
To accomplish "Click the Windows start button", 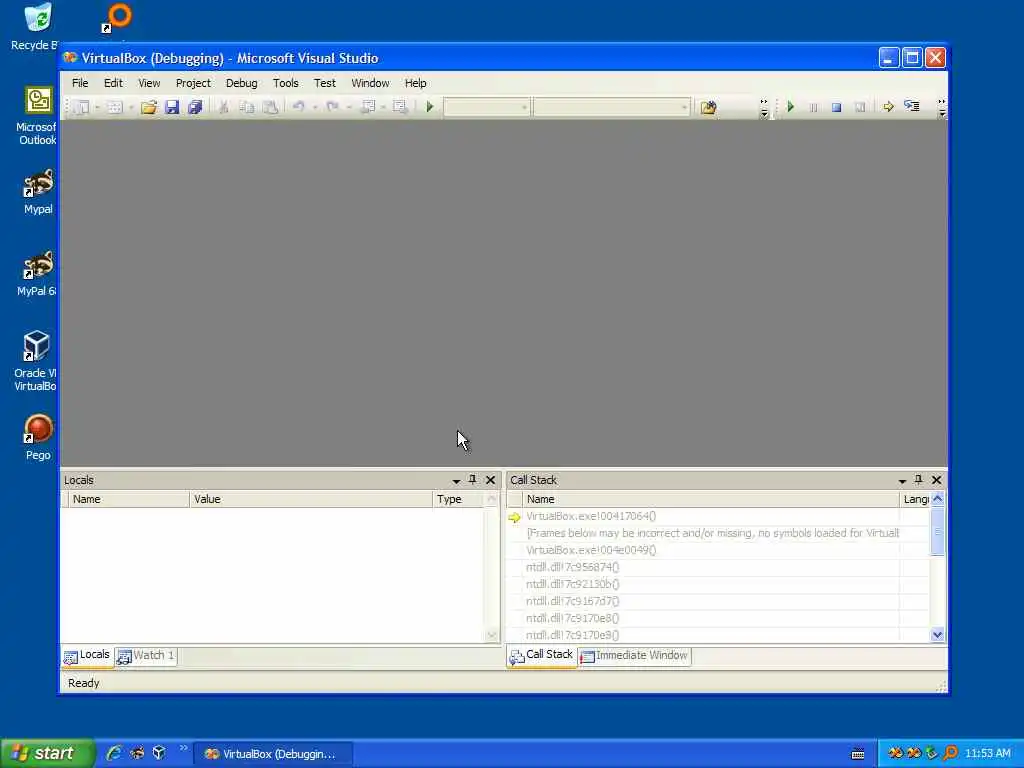I will point(47,754).
